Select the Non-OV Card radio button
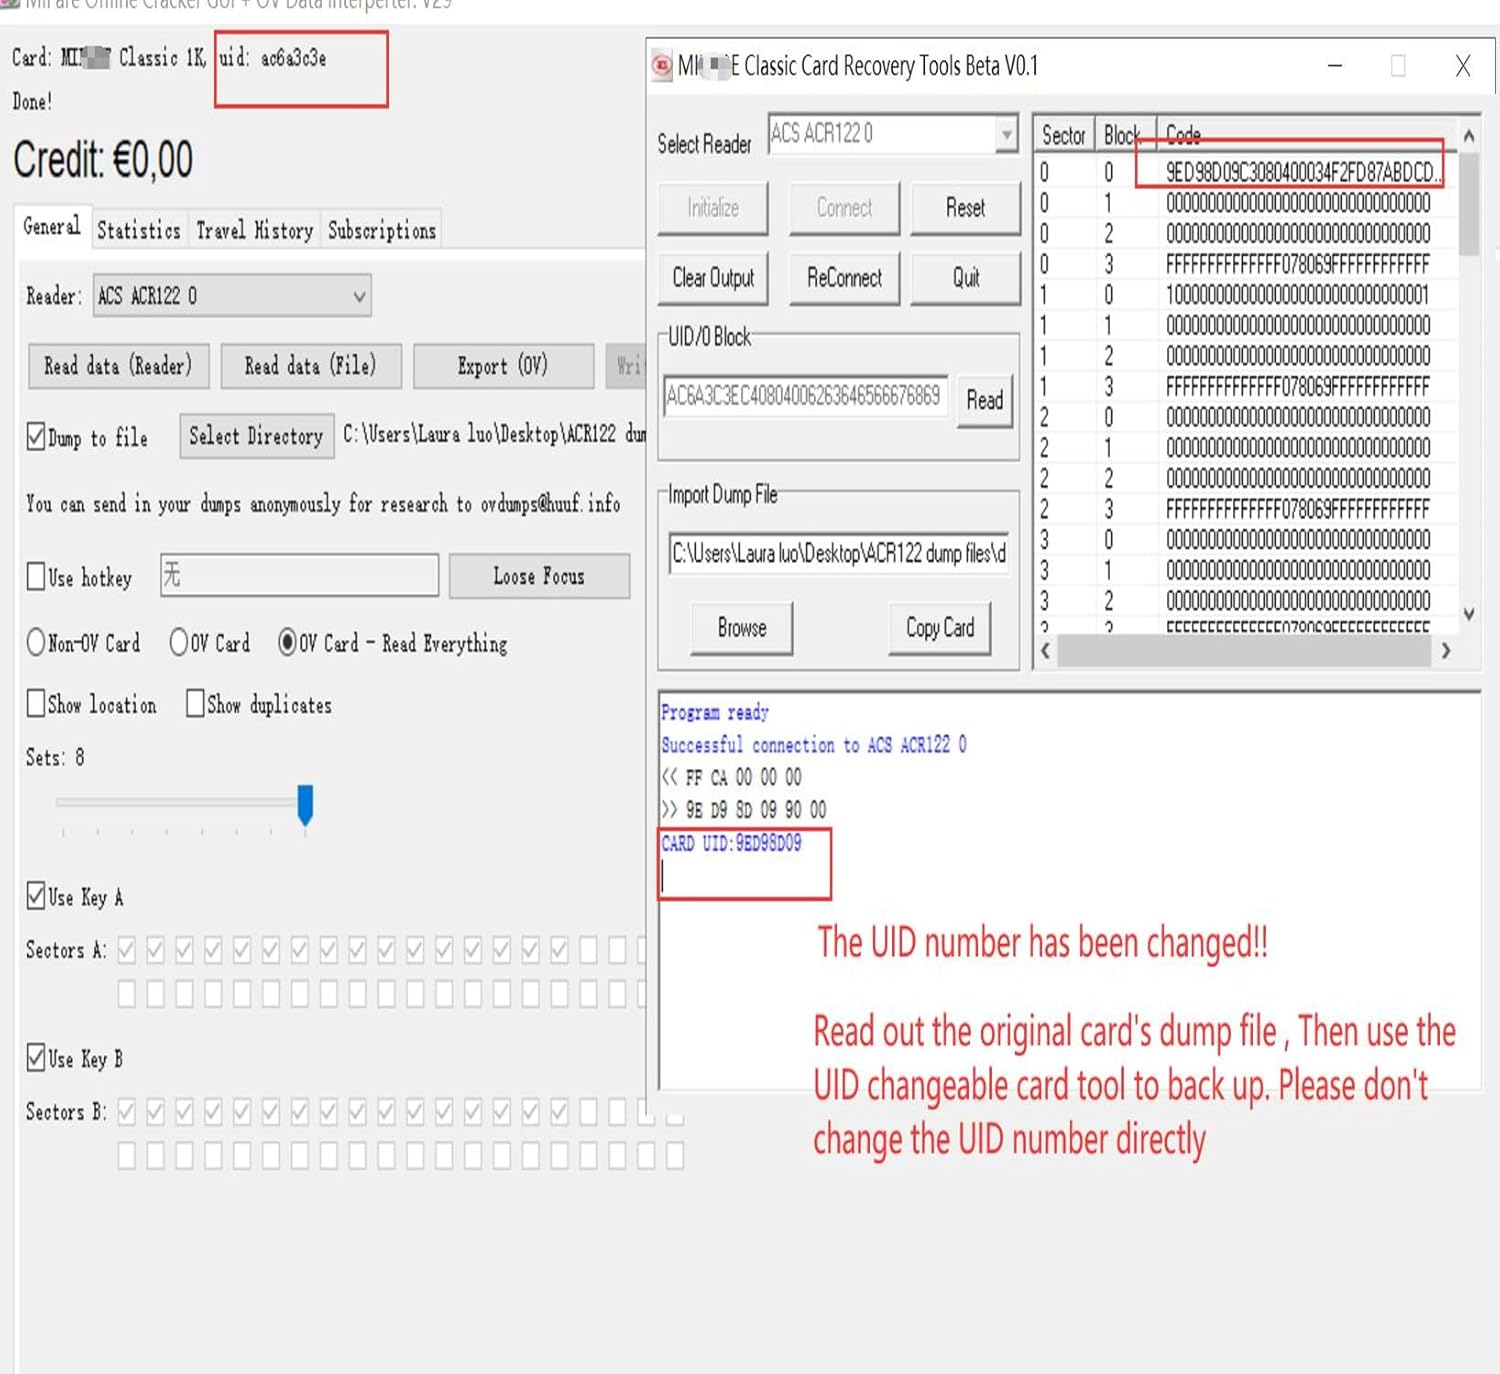Image resolution: width=1500 pixels, height=1374 pixels. pos(36,642)
